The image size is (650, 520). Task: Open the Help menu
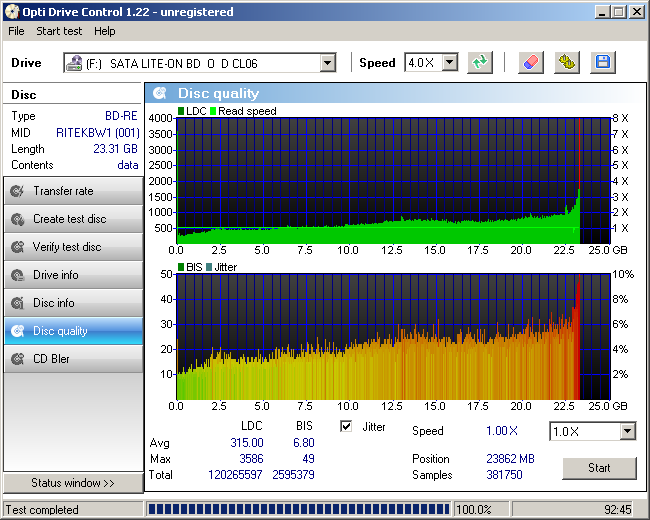104,31
